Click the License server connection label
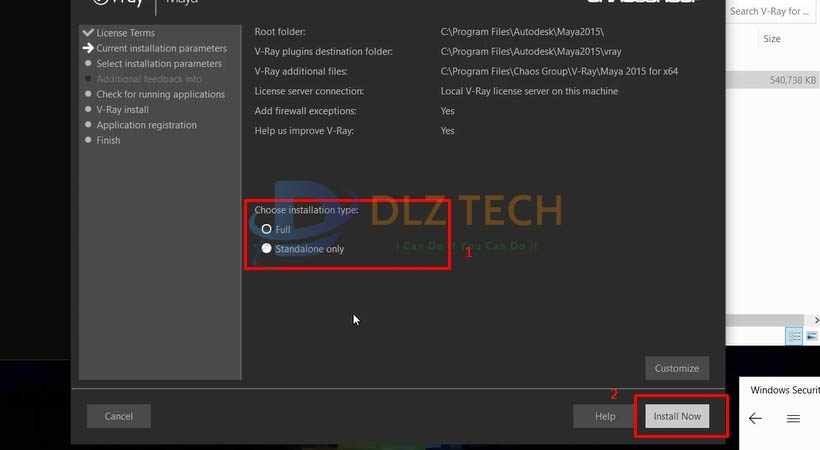The height and width of the screenshot is (450, 820). pyautogui.click(x=309, y=91)
